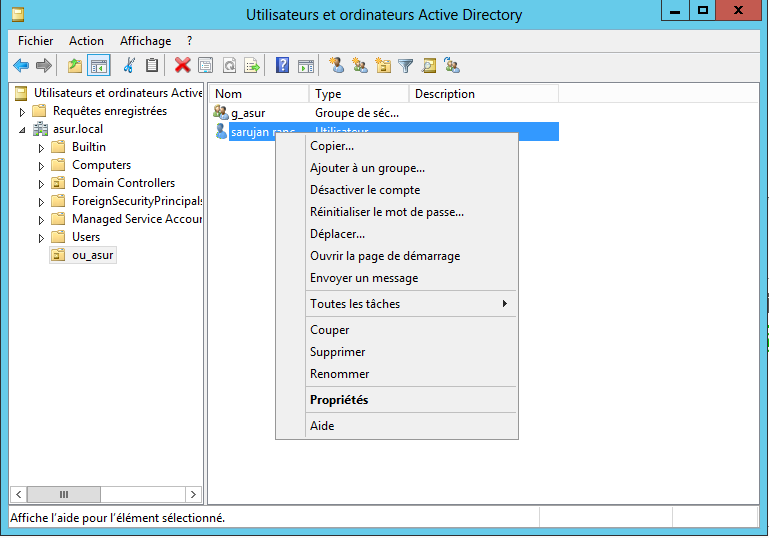Image resolution: width=769 pixels, height=538 pixels.
Task: Open the Affichage menu
Action: click(x=146, y=41)
